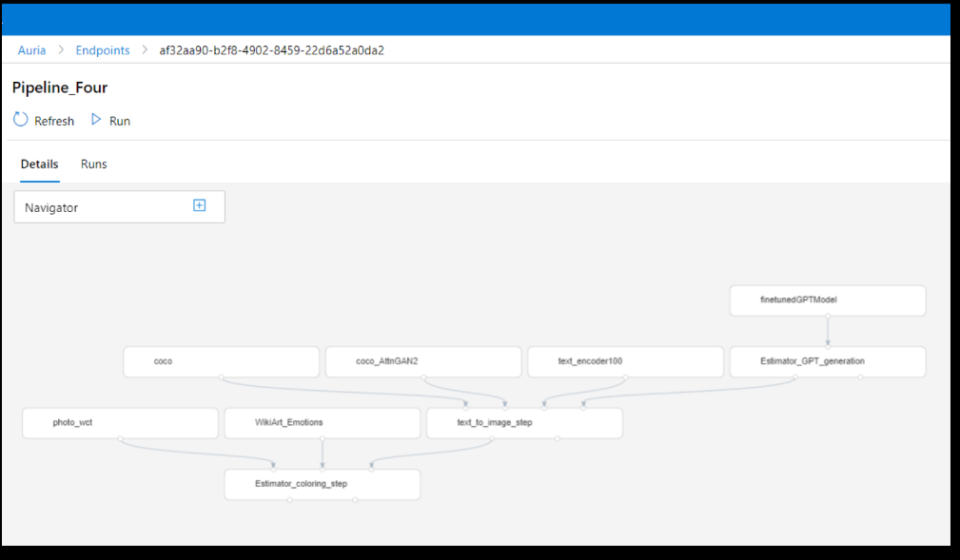Click output port under coco node
The width and height of the screenshot is (960, 560).
click(222, 377)
